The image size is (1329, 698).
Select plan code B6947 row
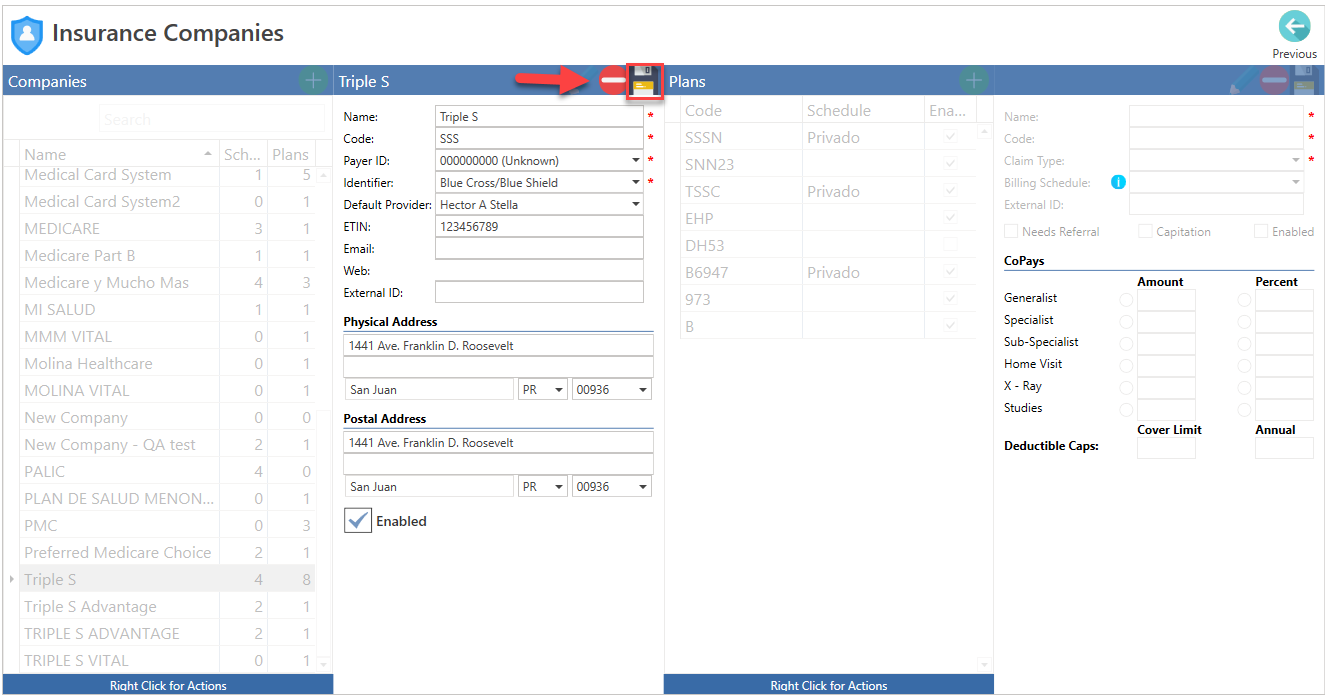pos(828,272)
